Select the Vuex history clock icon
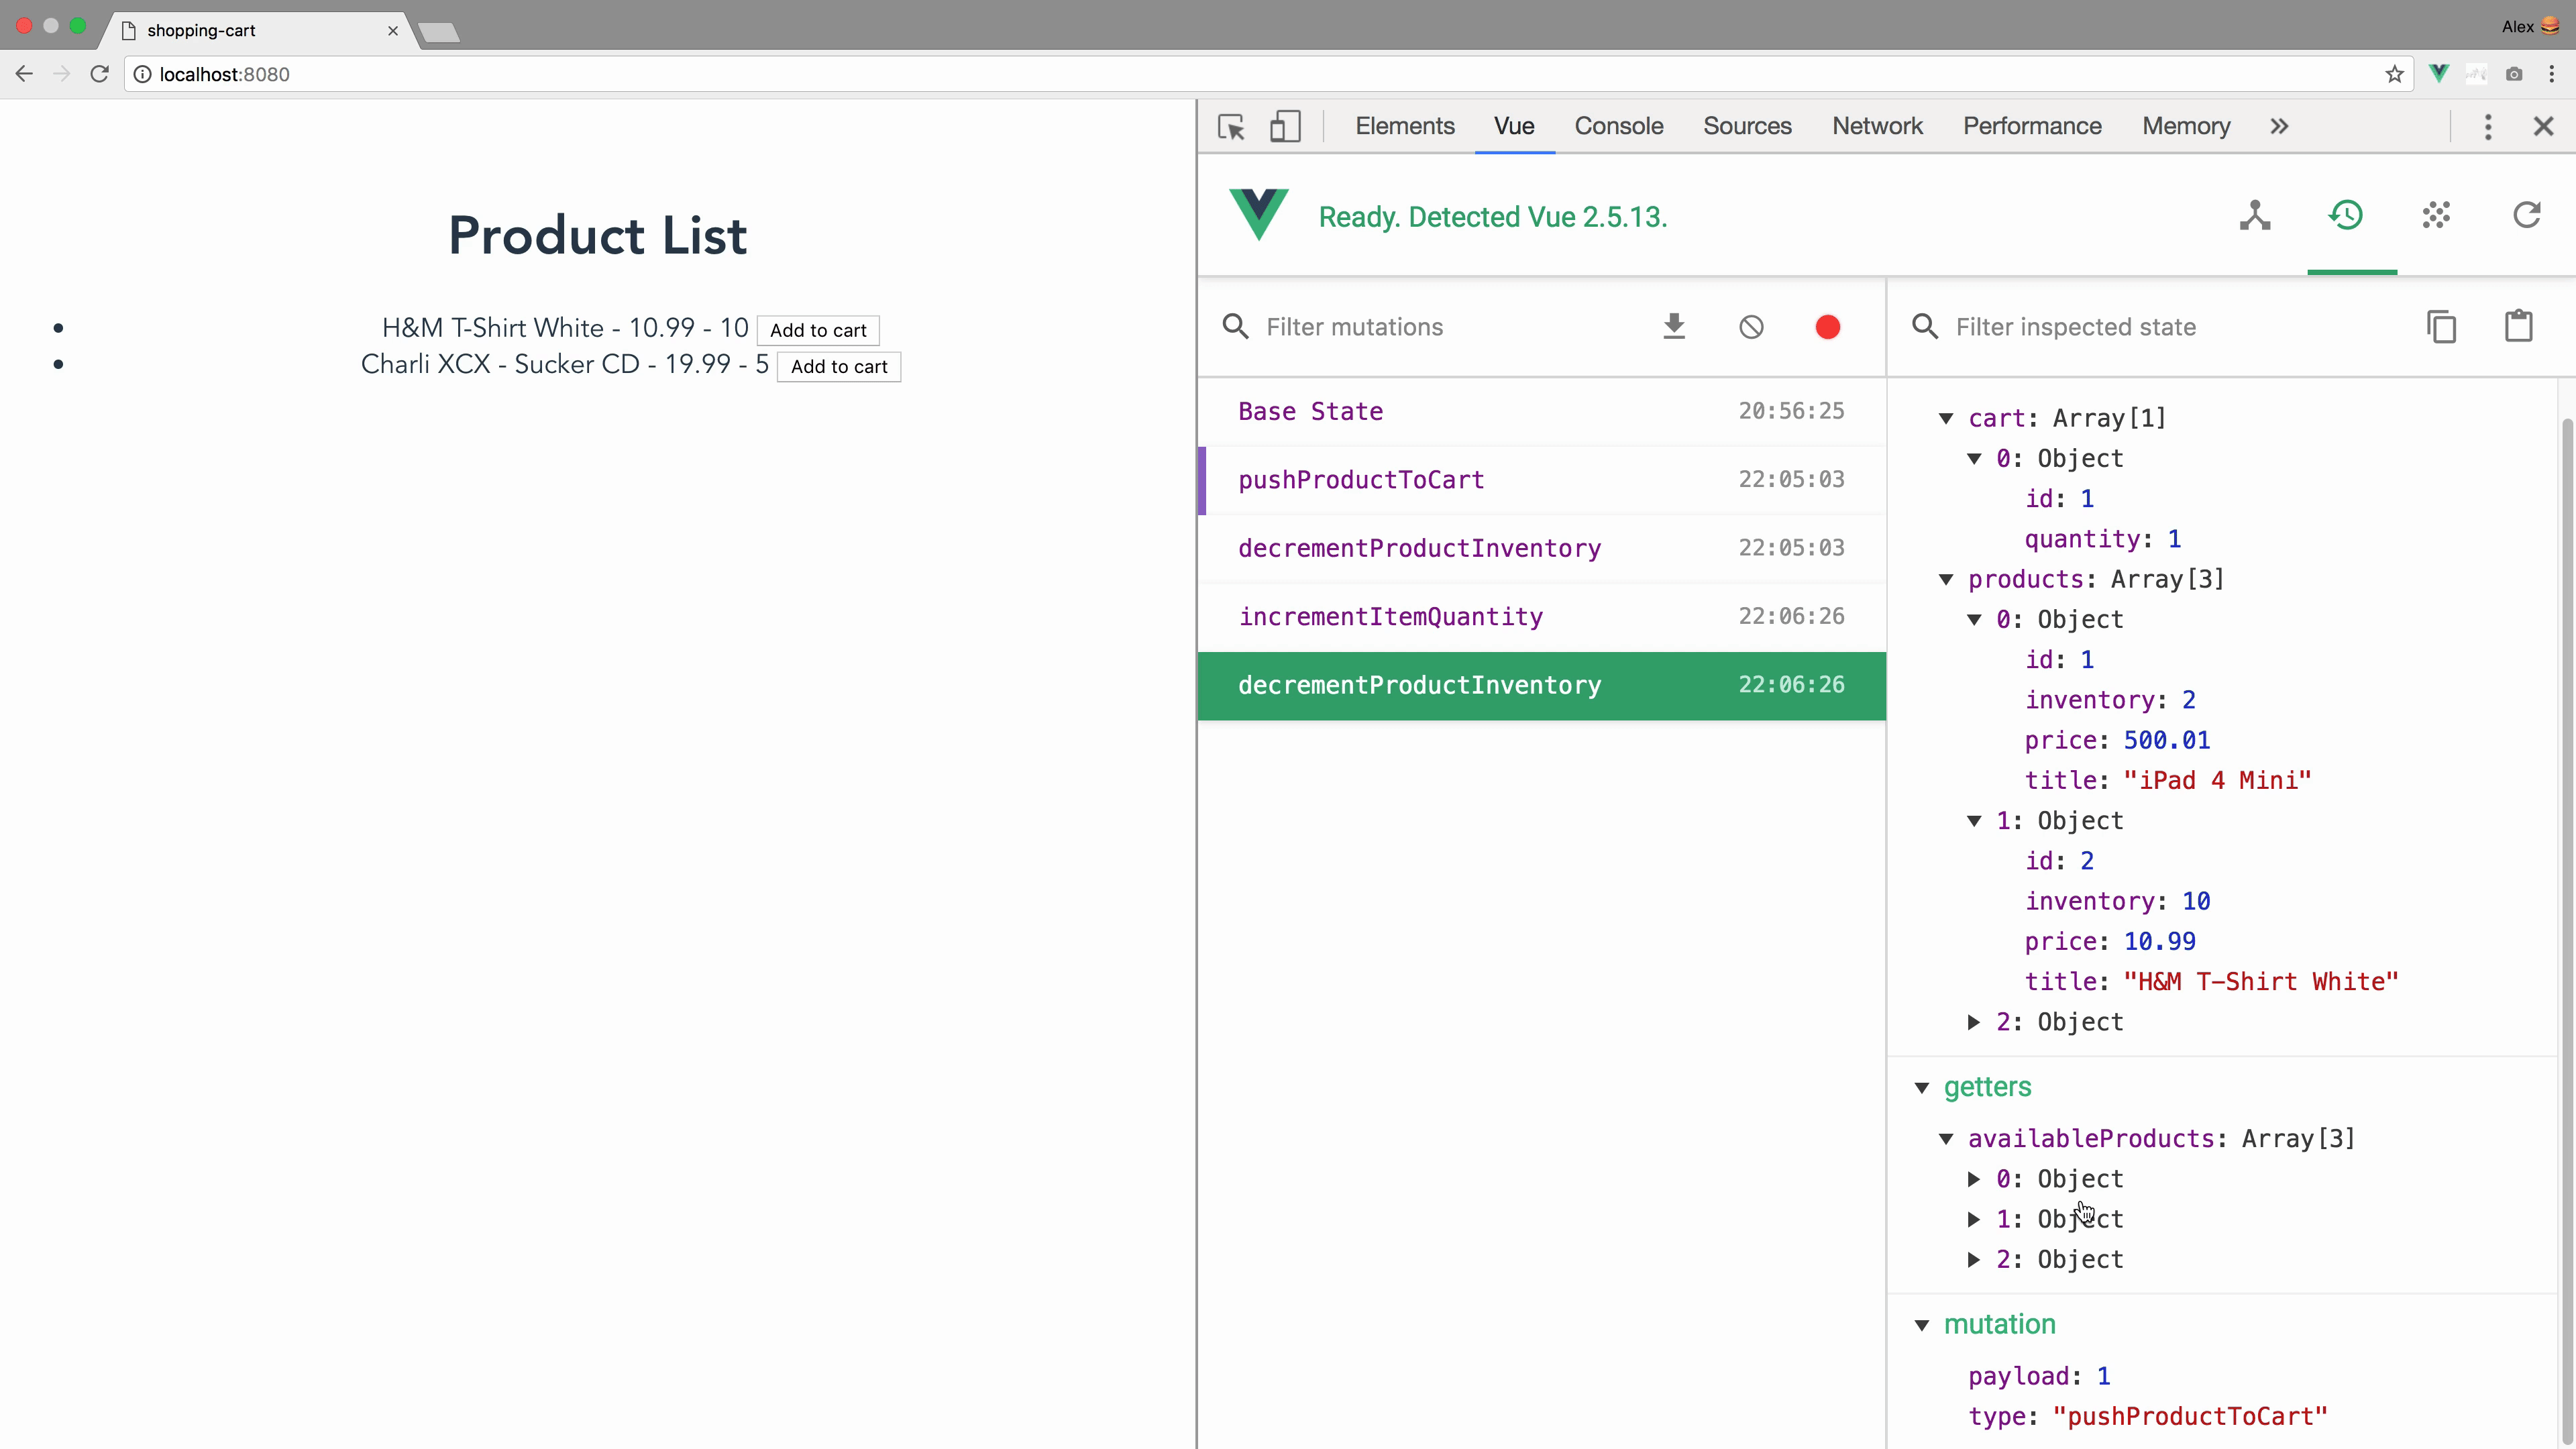The height and width of the screenshot is (1449, 2576). click(2346, 215)
